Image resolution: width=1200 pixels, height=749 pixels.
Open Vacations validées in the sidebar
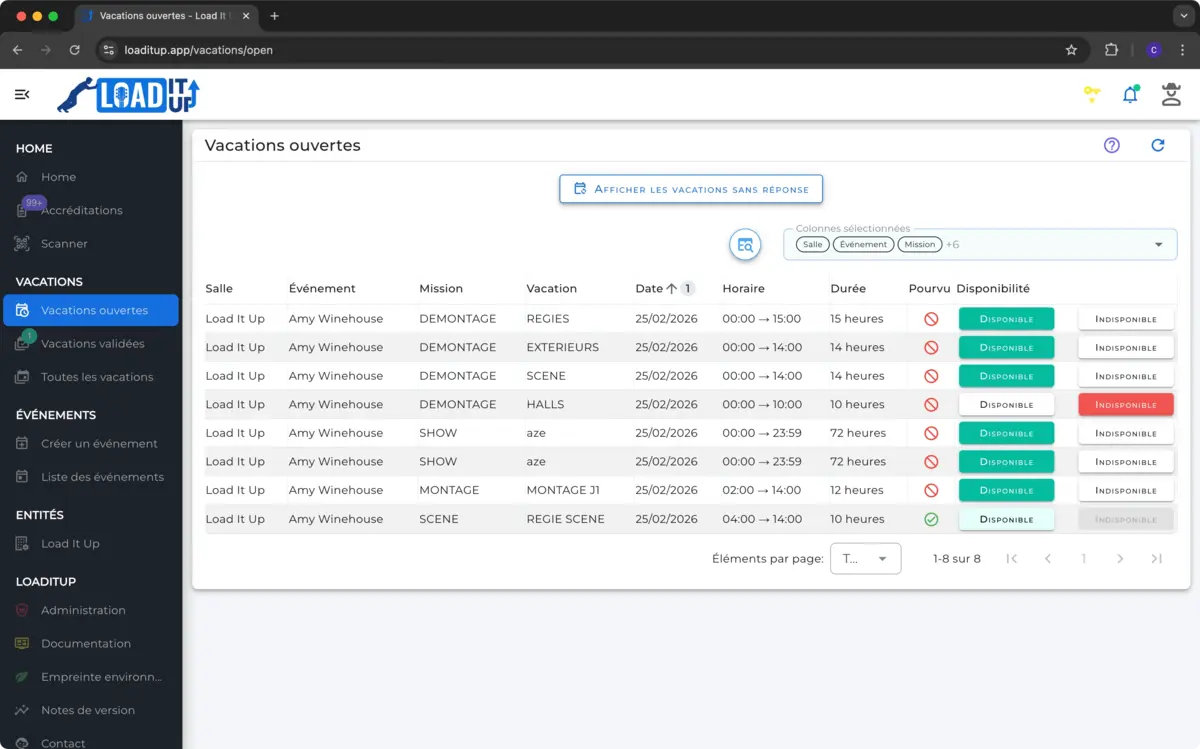(92, 344)
